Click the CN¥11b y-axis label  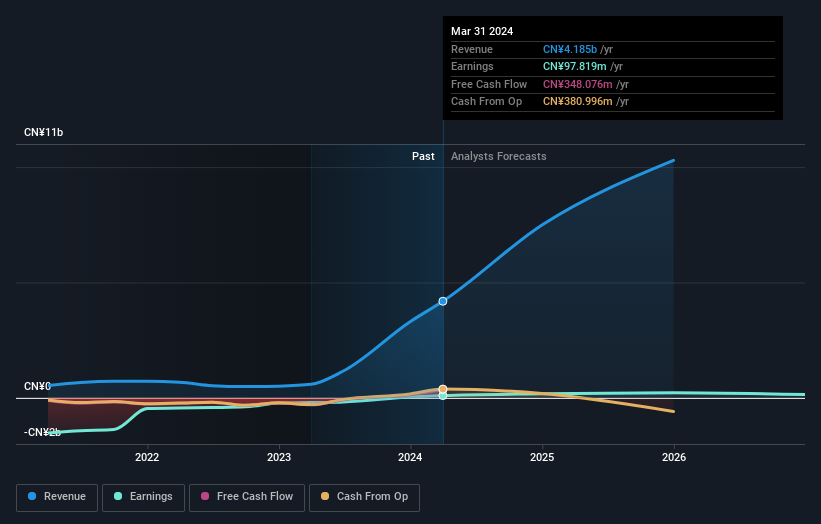pos(43,132)
